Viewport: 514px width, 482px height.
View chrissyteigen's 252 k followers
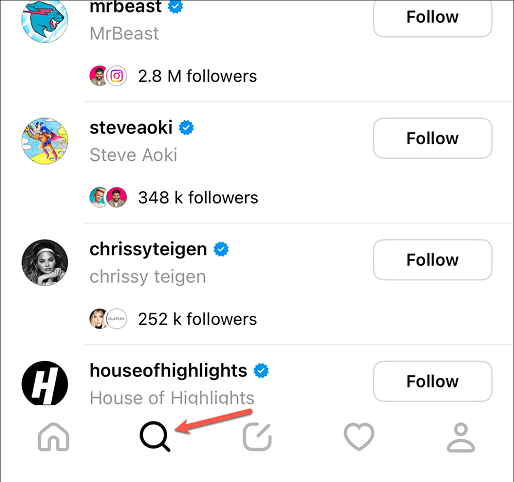tap(197, 319)
